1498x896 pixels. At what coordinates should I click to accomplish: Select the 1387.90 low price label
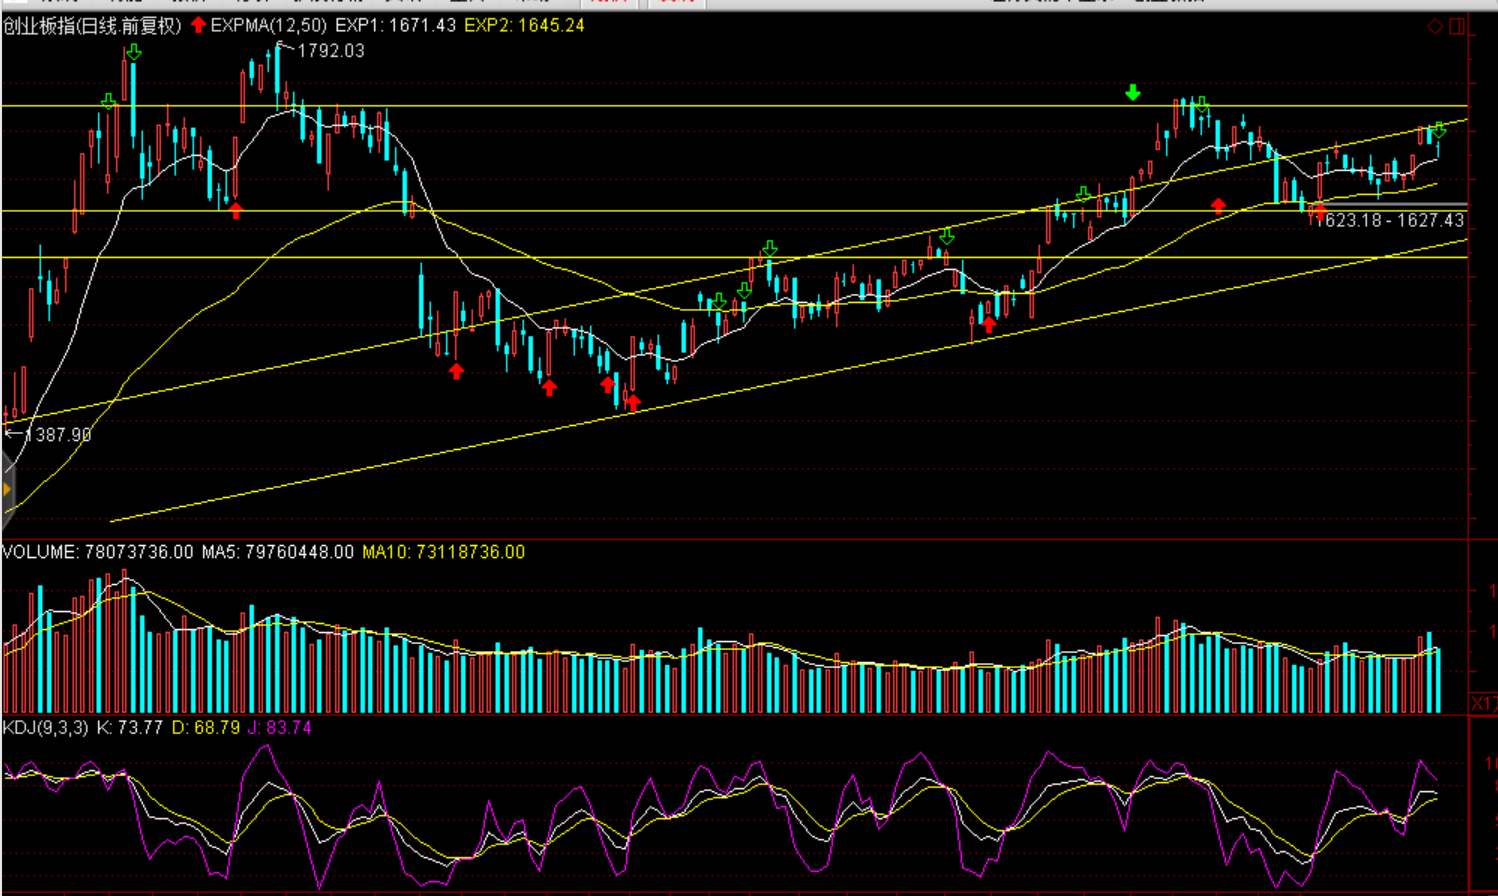[58, 434]
